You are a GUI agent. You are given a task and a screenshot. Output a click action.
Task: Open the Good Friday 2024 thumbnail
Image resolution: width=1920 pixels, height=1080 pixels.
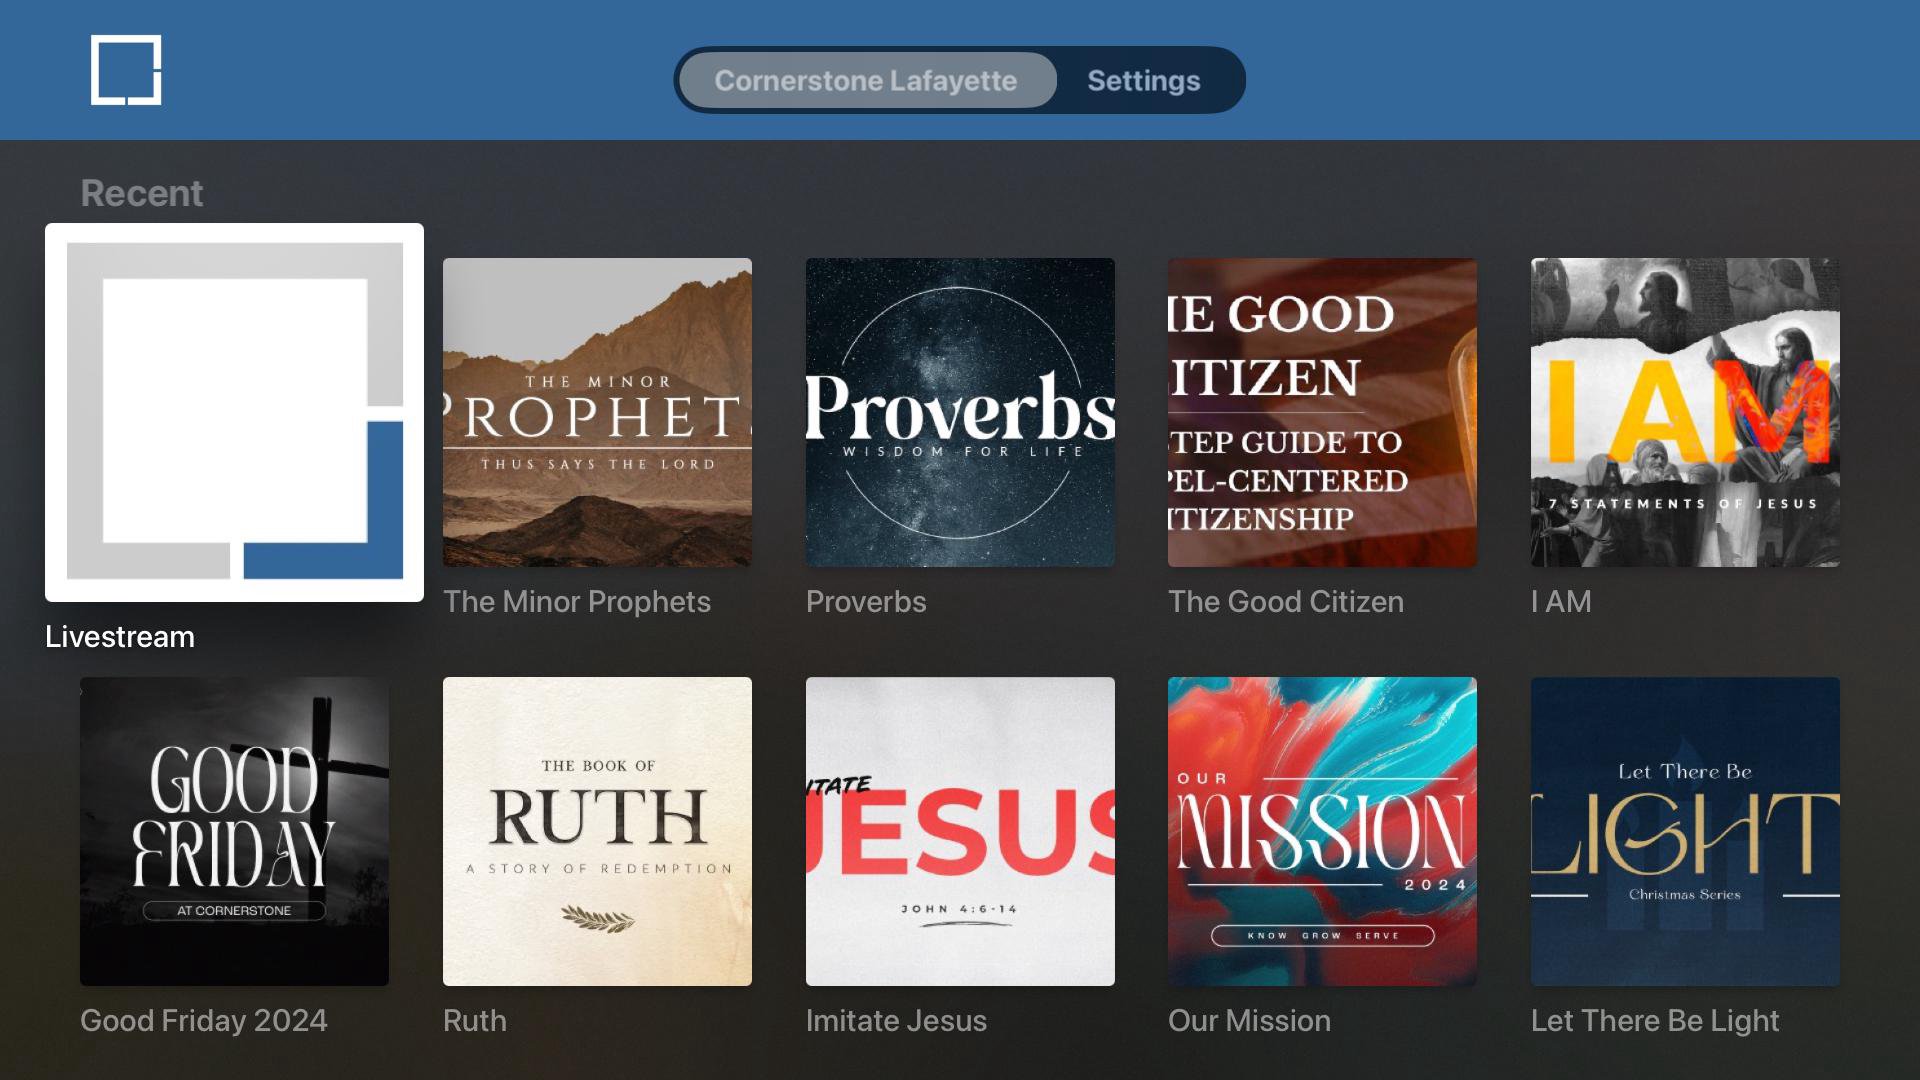[234, 831]
